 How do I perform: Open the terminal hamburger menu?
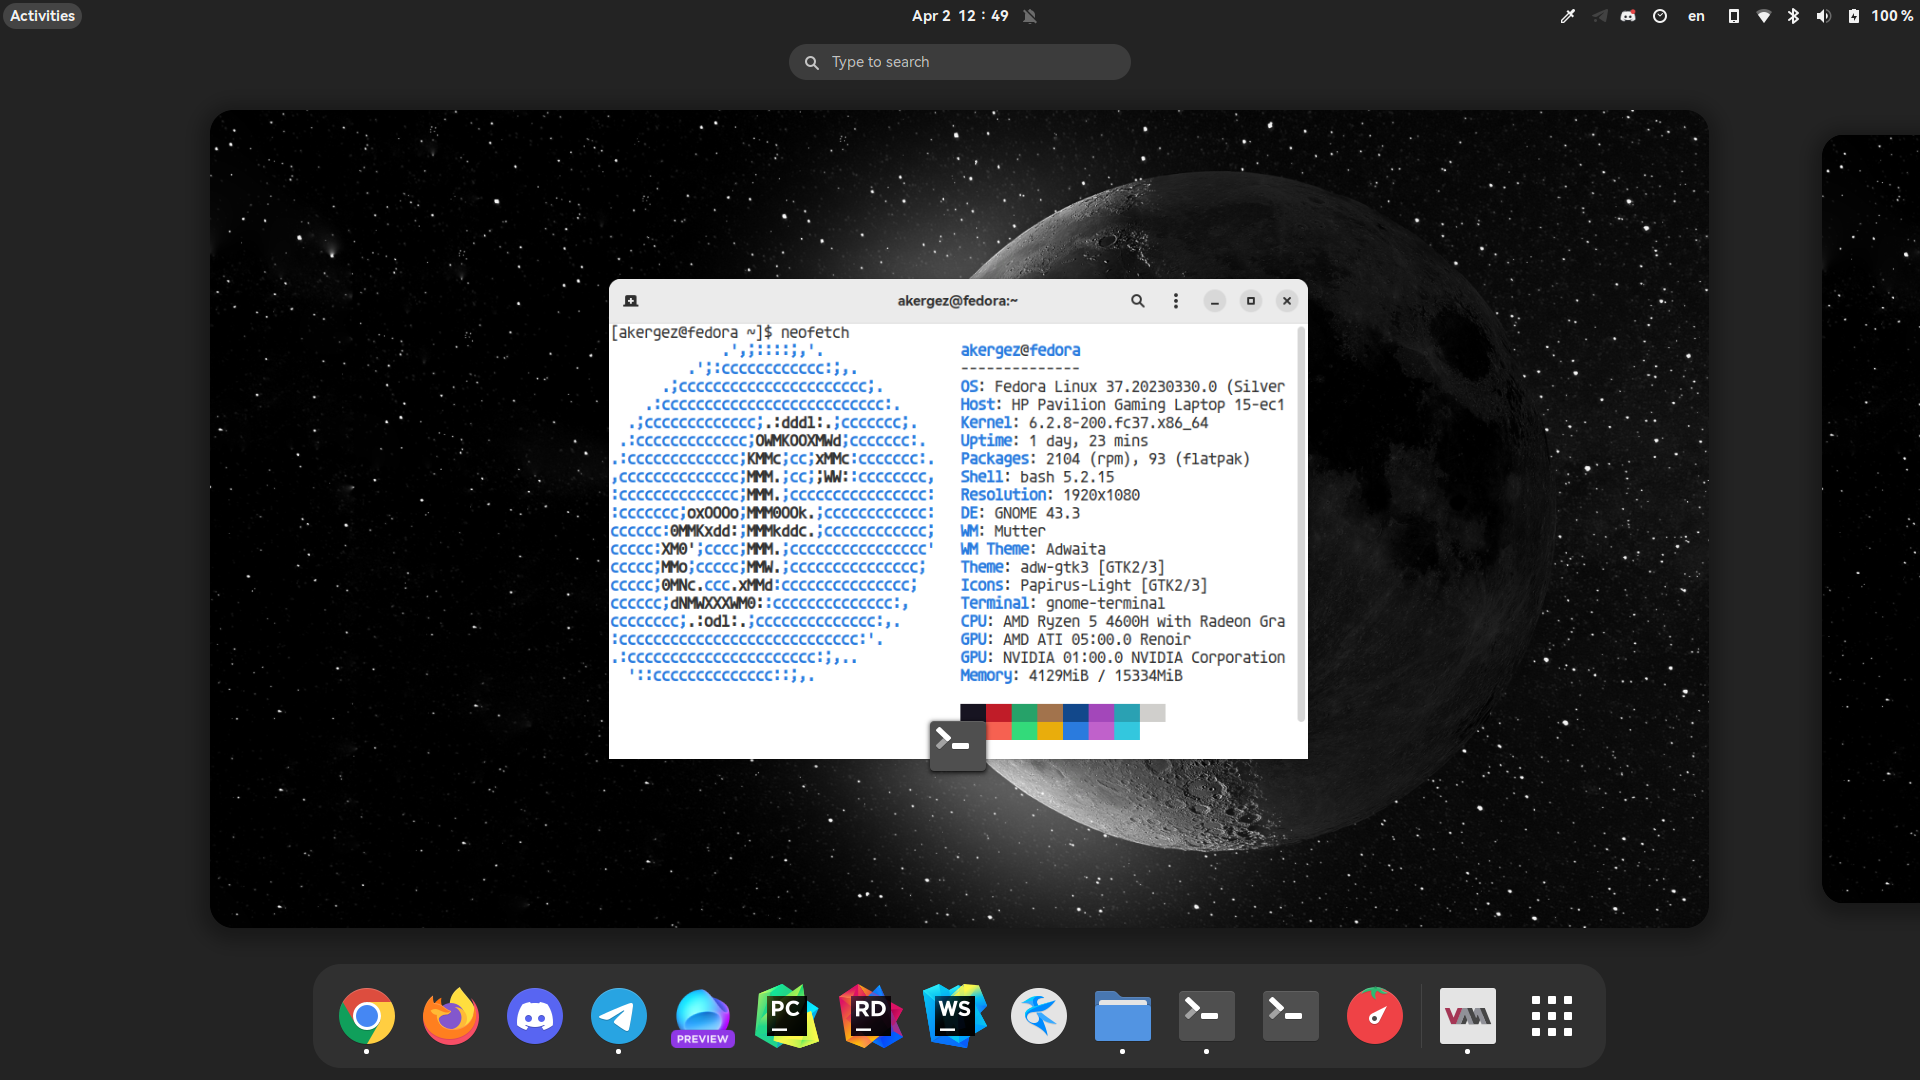pyautogui.click(x=1175, y=301)
